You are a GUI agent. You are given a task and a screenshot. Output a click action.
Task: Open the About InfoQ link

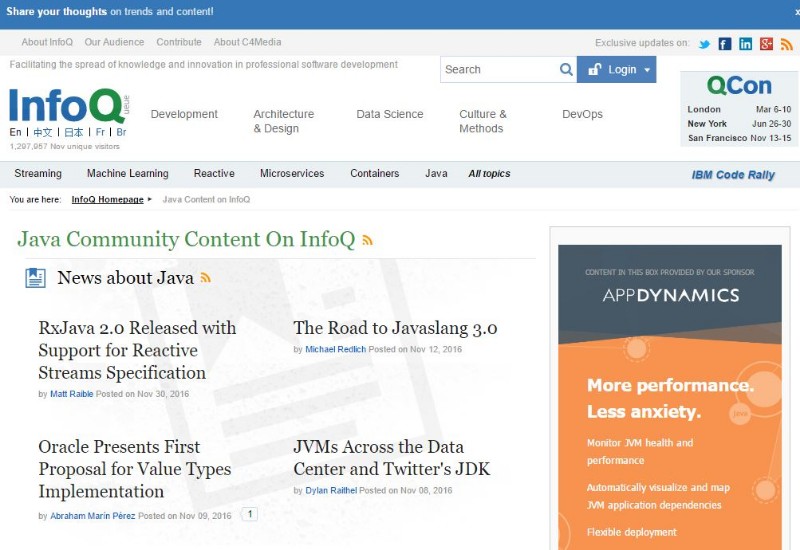point(47,42)
